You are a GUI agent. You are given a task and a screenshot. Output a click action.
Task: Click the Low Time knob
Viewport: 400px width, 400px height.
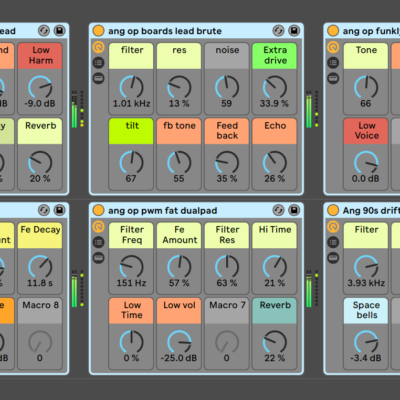(131, 342)
